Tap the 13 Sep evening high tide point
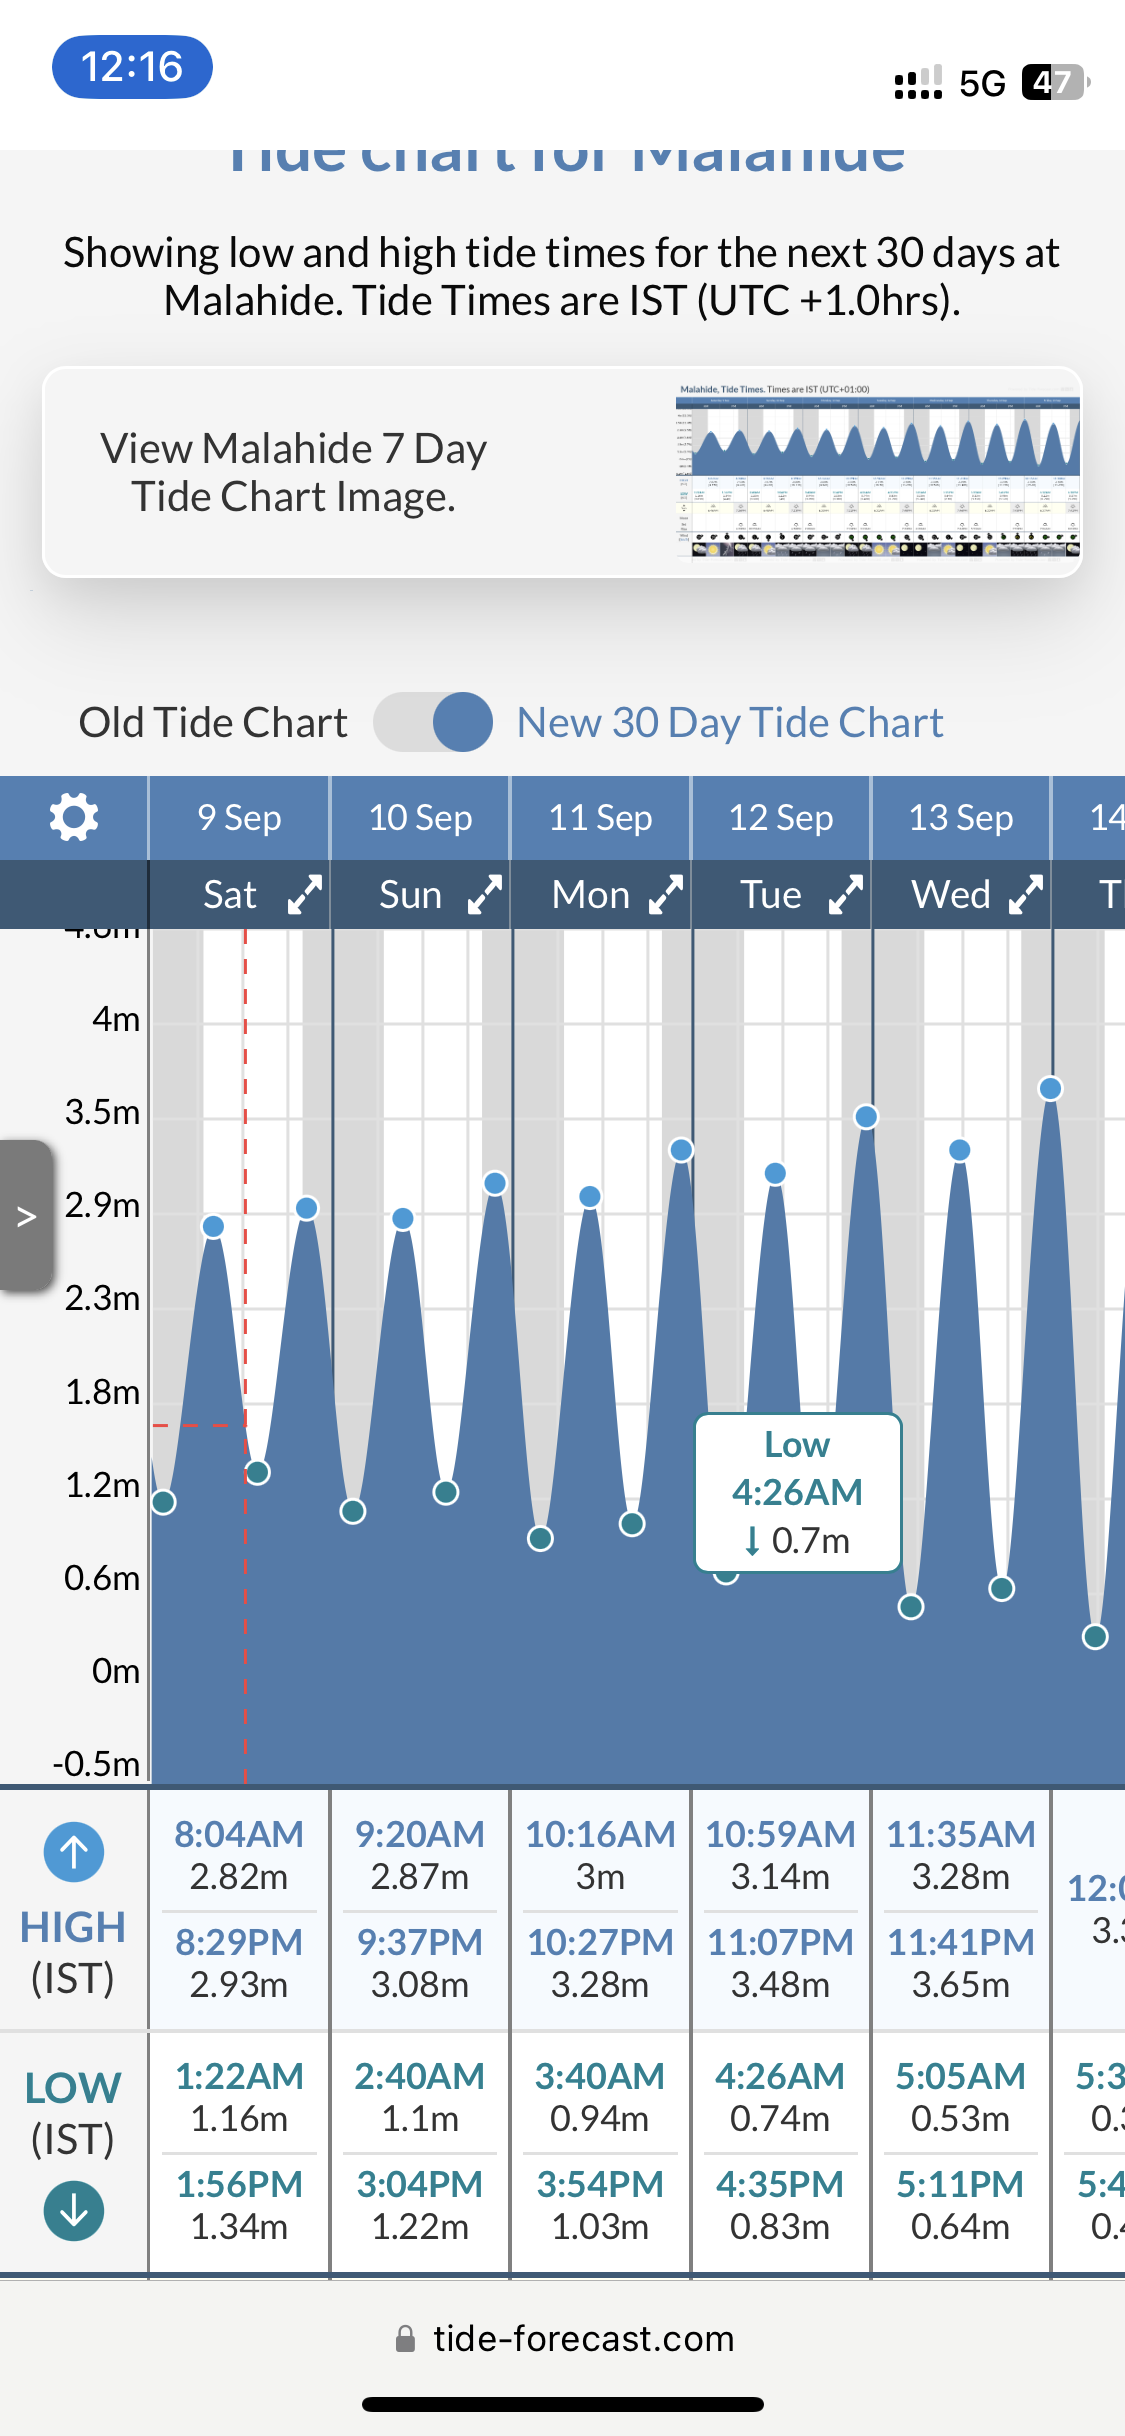Image resolution: width=1125 pixels, height=2436 pixels. [1050, 1088]
